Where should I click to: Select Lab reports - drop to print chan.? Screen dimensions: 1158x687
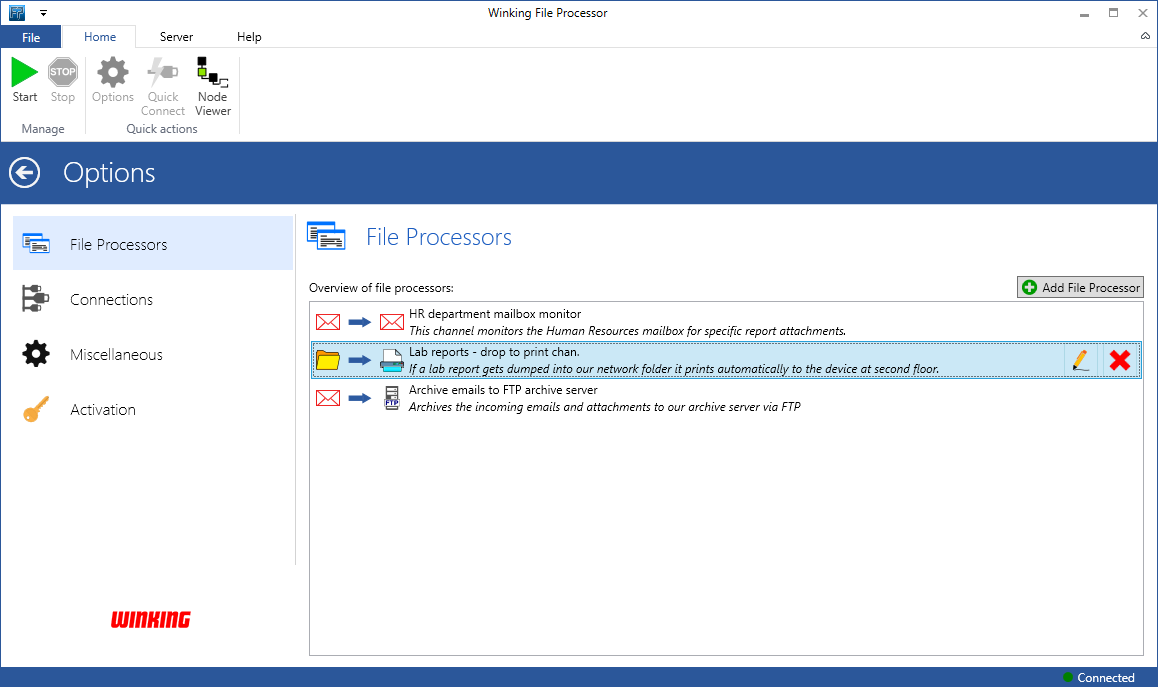tap(726, 360)
